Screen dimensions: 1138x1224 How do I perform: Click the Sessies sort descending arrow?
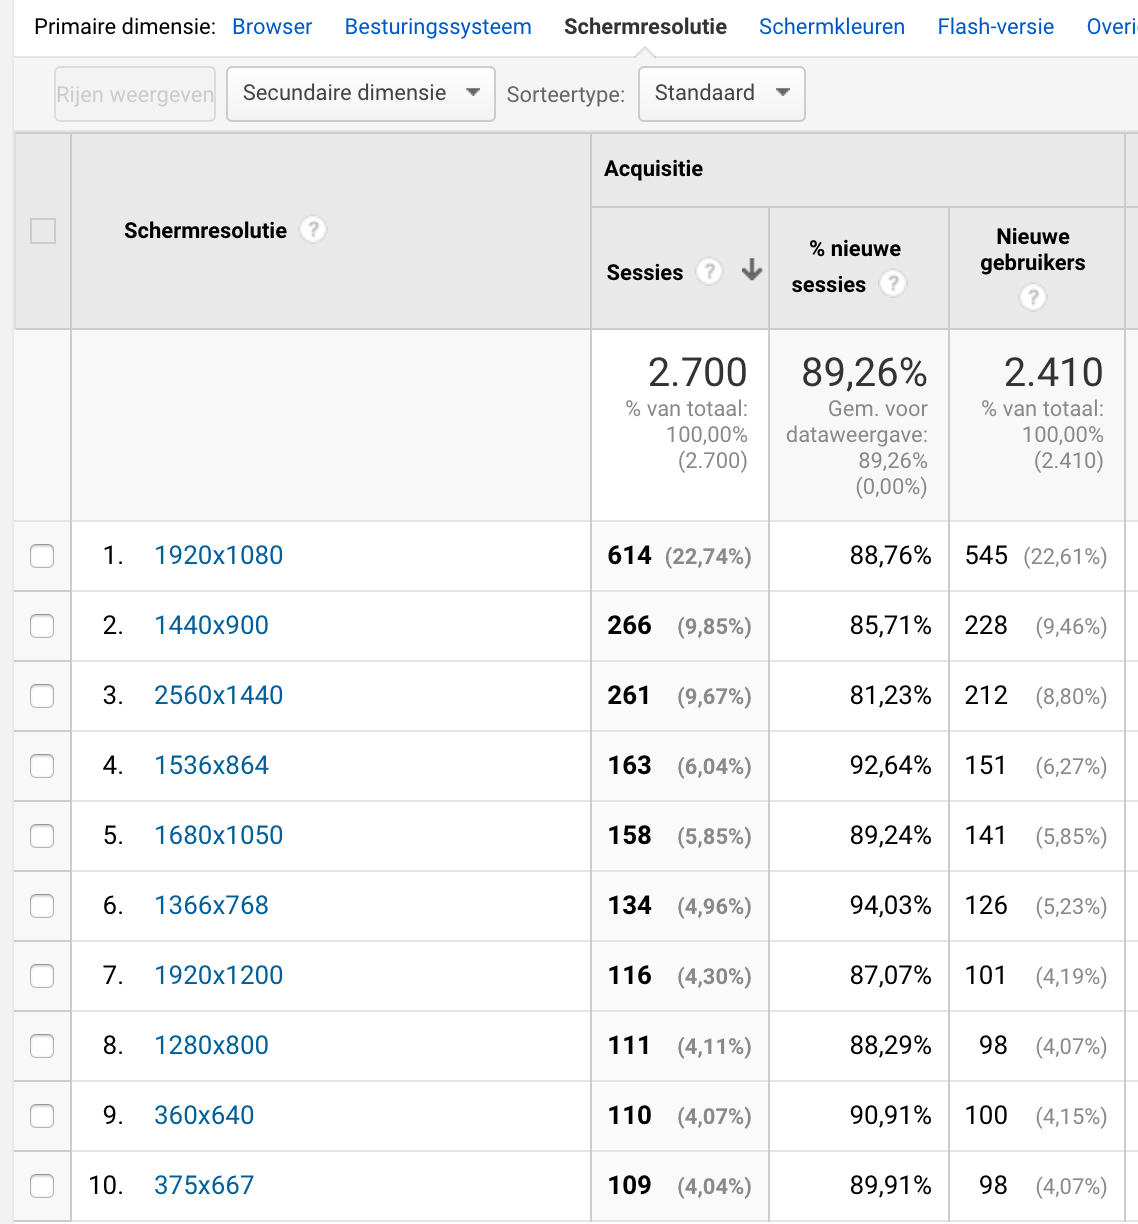point(752,270)
